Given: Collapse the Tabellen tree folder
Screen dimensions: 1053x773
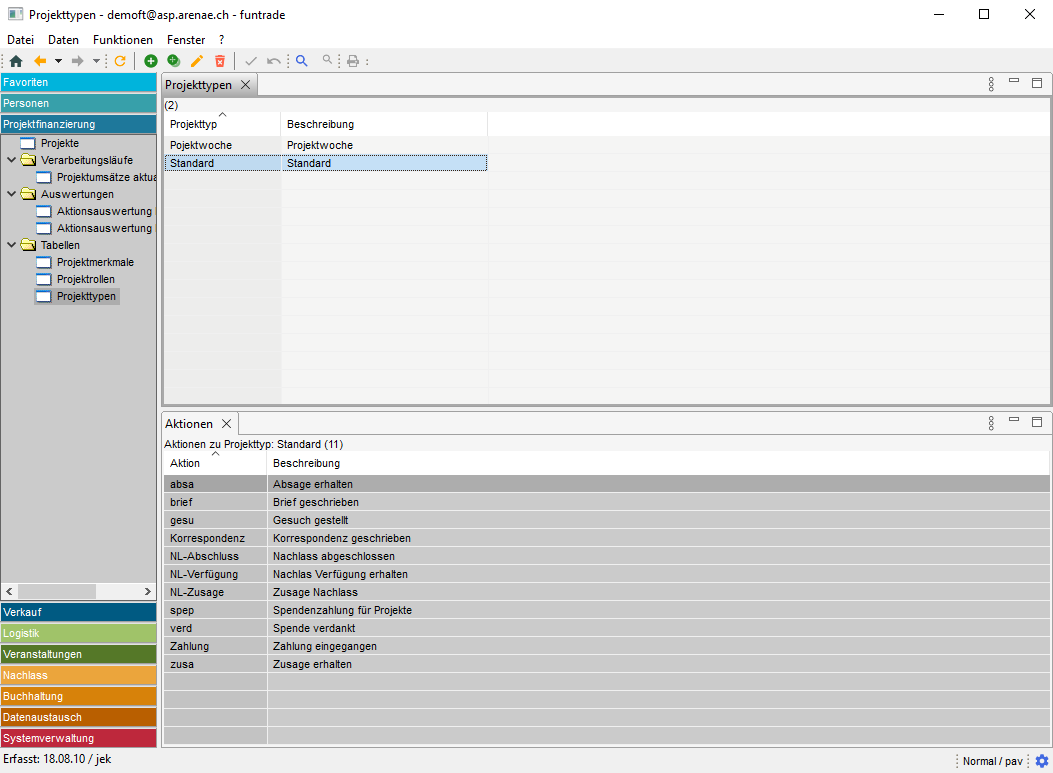Looking at the screenshot, I should point(12,245).
